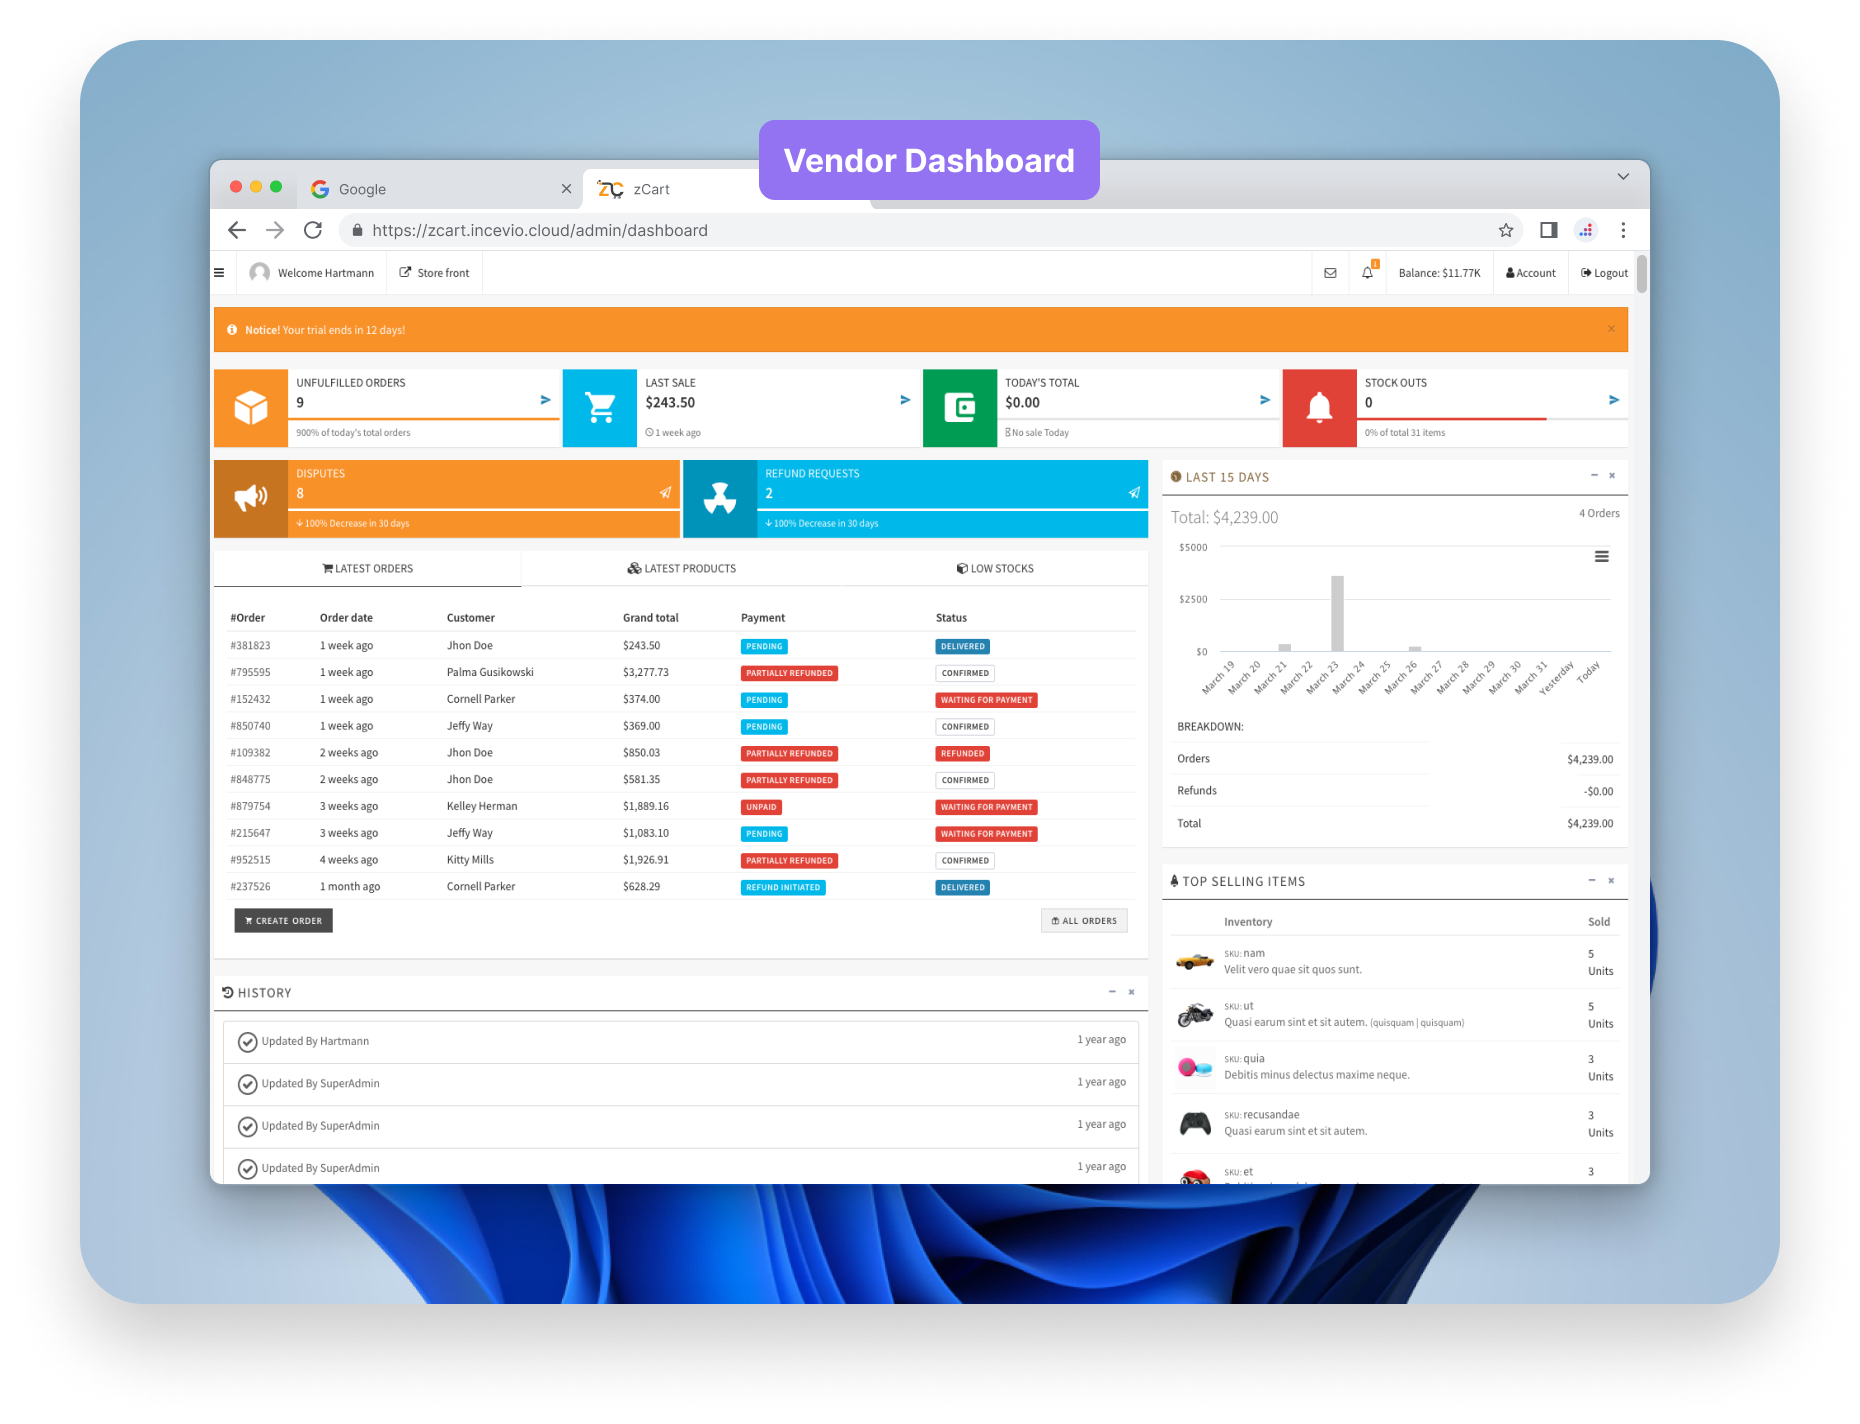This screenshot has height=1424, width=1860.
Task: Open chart hamburger menu in Last 15 Days
Action: tap(1601, 557)
